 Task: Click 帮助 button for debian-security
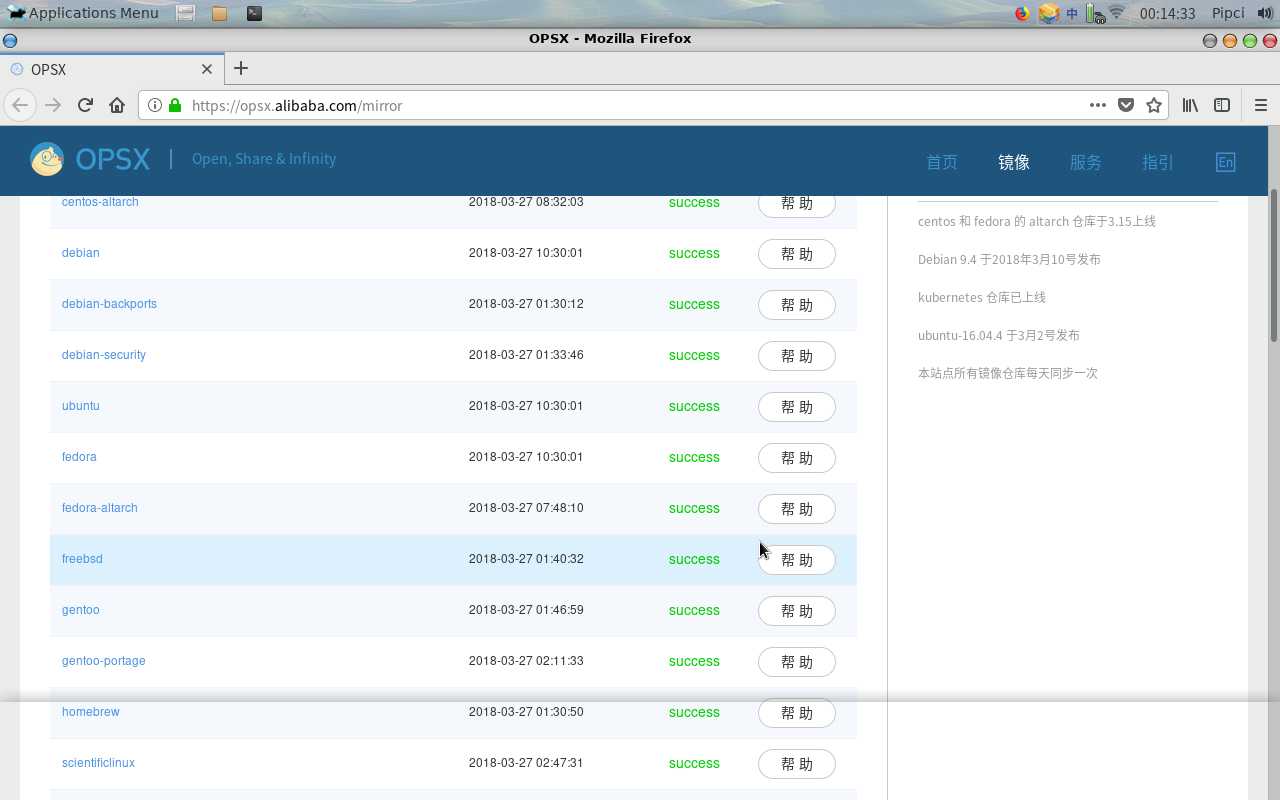(796, 356)
